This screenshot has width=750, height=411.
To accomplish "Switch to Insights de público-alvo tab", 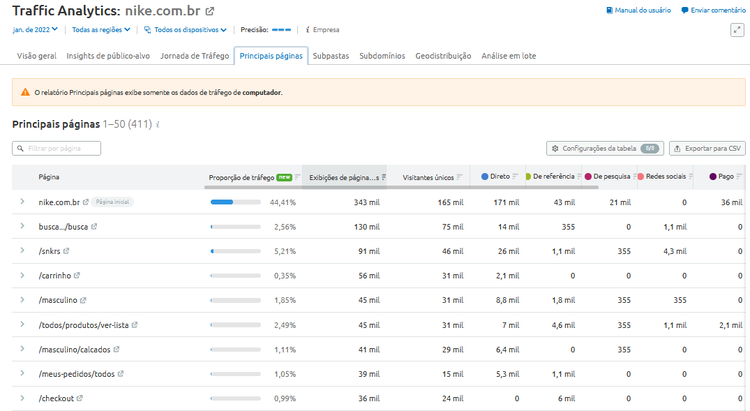I will (108, 56).
